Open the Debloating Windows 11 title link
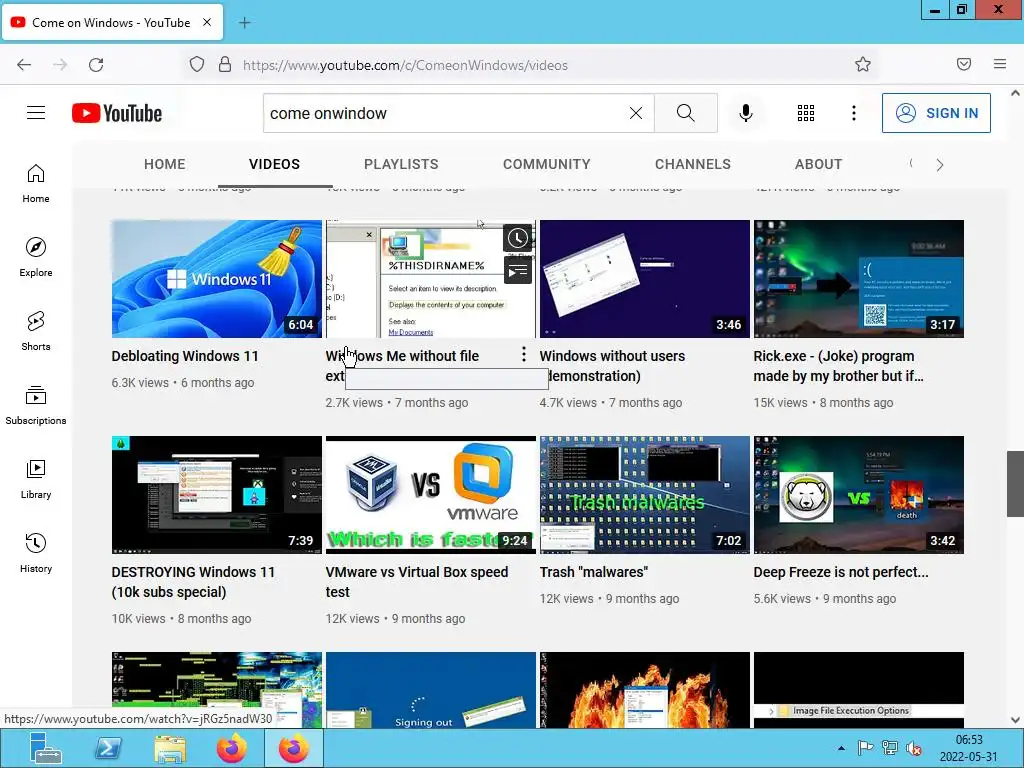The image size is (1024, 768). coord(185,356)
